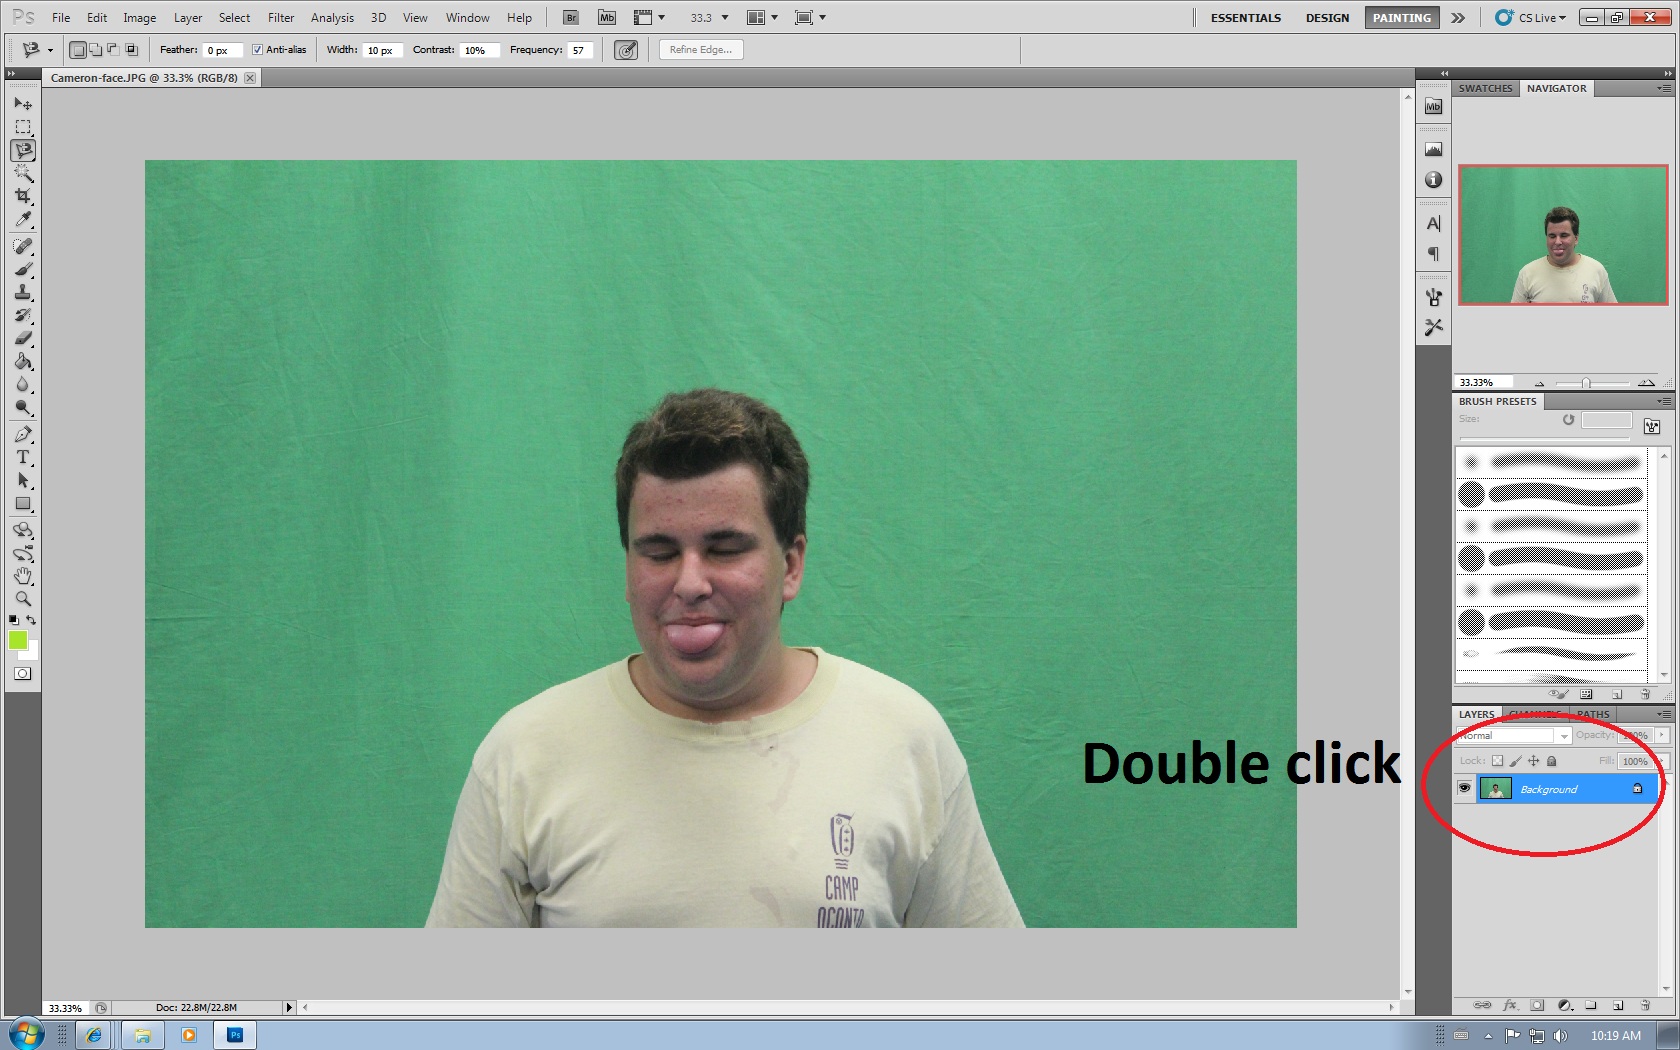Viewport: 1680px width, 1050px height.
Task: Expand the Opacity value arrow
Action: pyautogui.click(x=1661, y=735)
